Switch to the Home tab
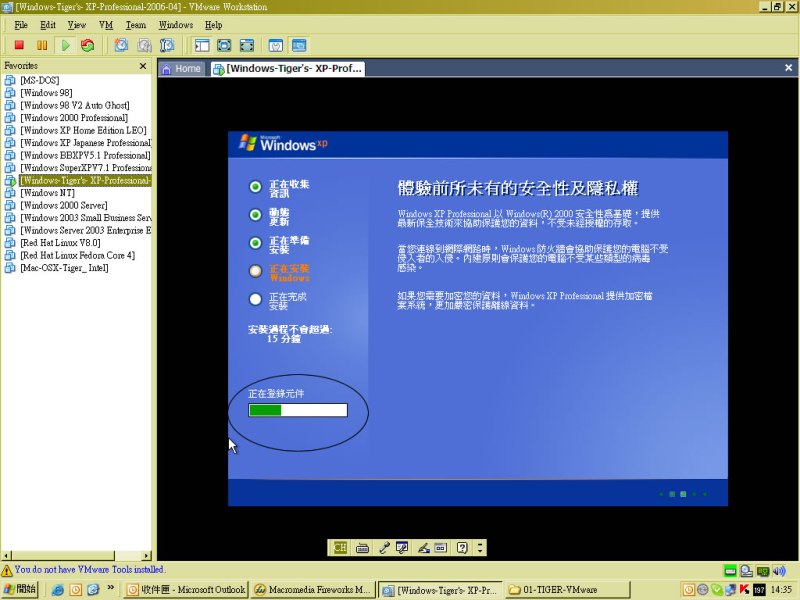This screenshot has width=800, height=600. coord(181,68)
